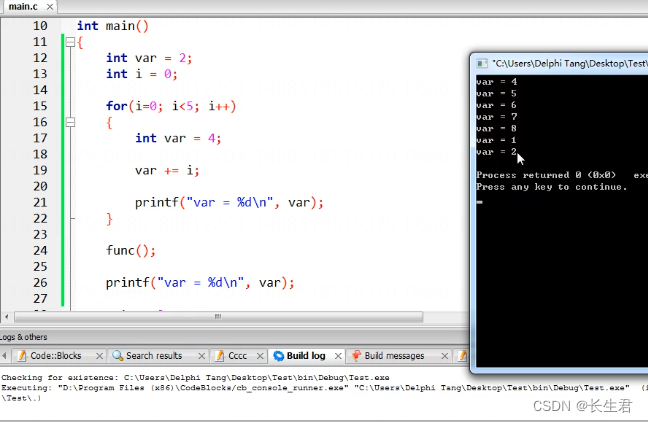Click the Search results magnifier icon
This screenshot has height=422, width=648.
118,356
